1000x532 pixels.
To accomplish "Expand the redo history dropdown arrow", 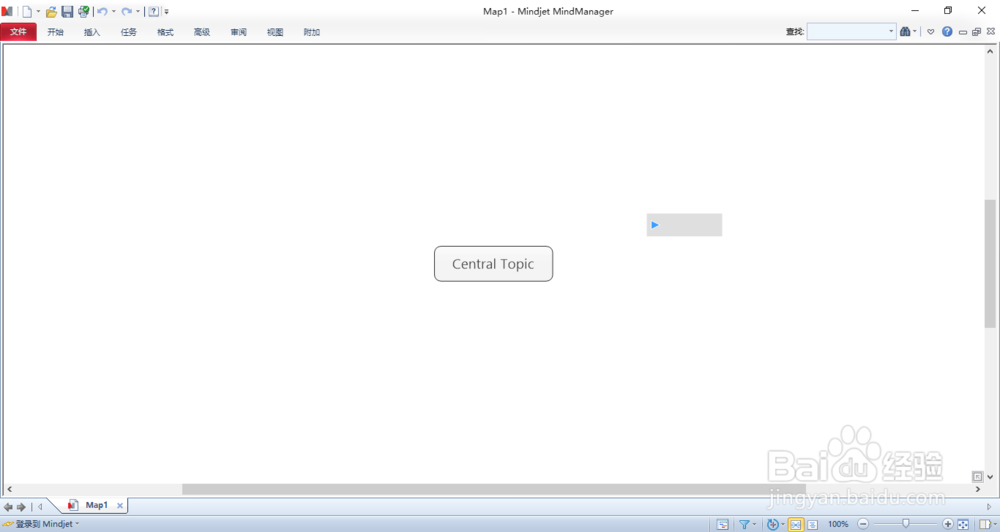I will pyautogui.click(x=138, y=11).
